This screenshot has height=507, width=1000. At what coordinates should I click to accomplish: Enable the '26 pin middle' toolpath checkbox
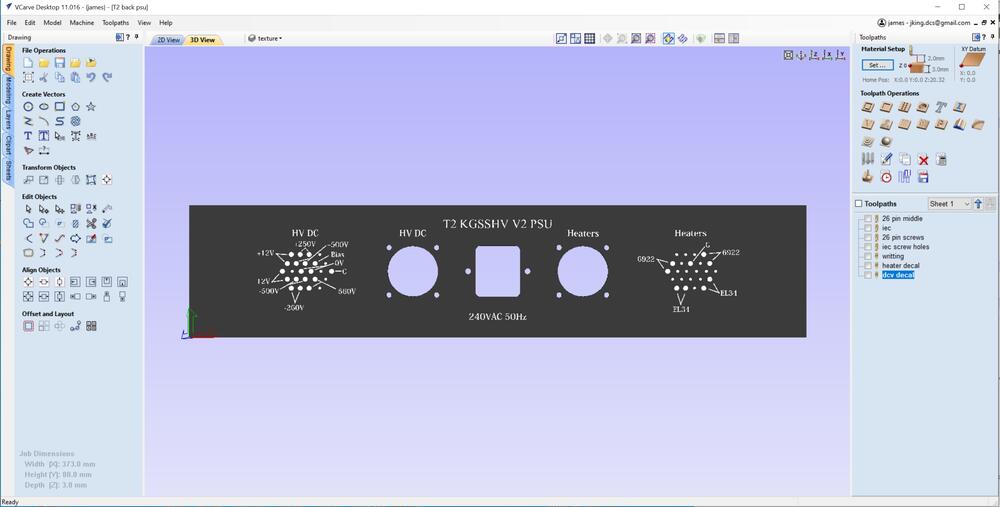tap(868, 218)
